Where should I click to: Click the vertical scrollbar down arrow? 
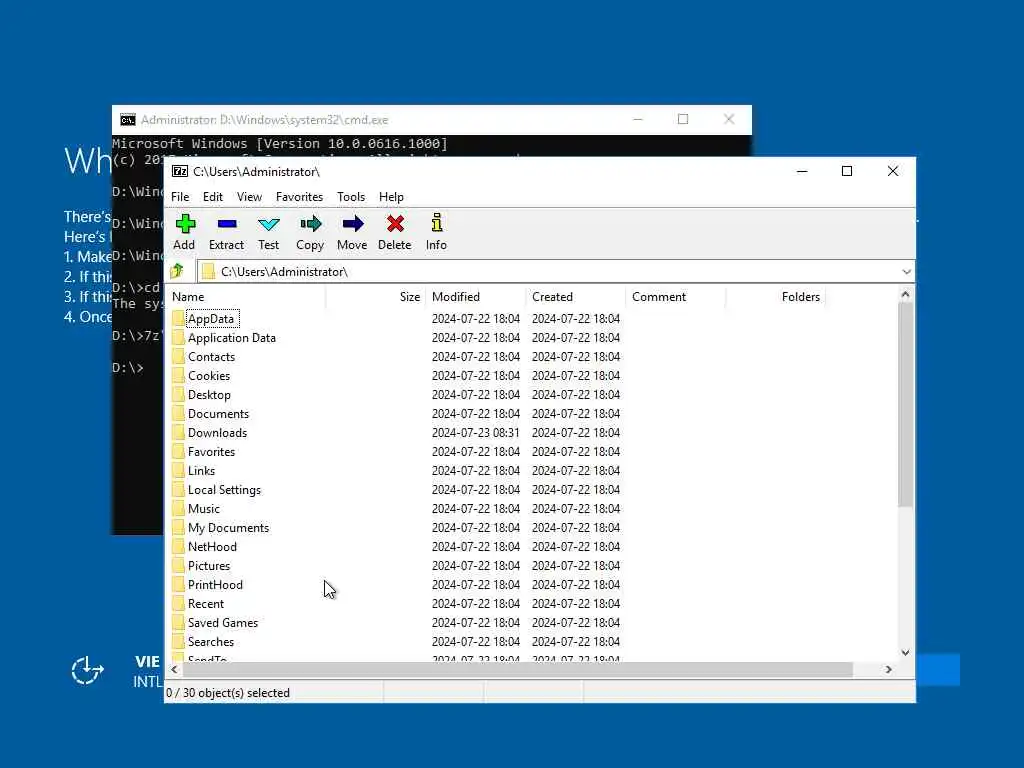pos(905,652)
